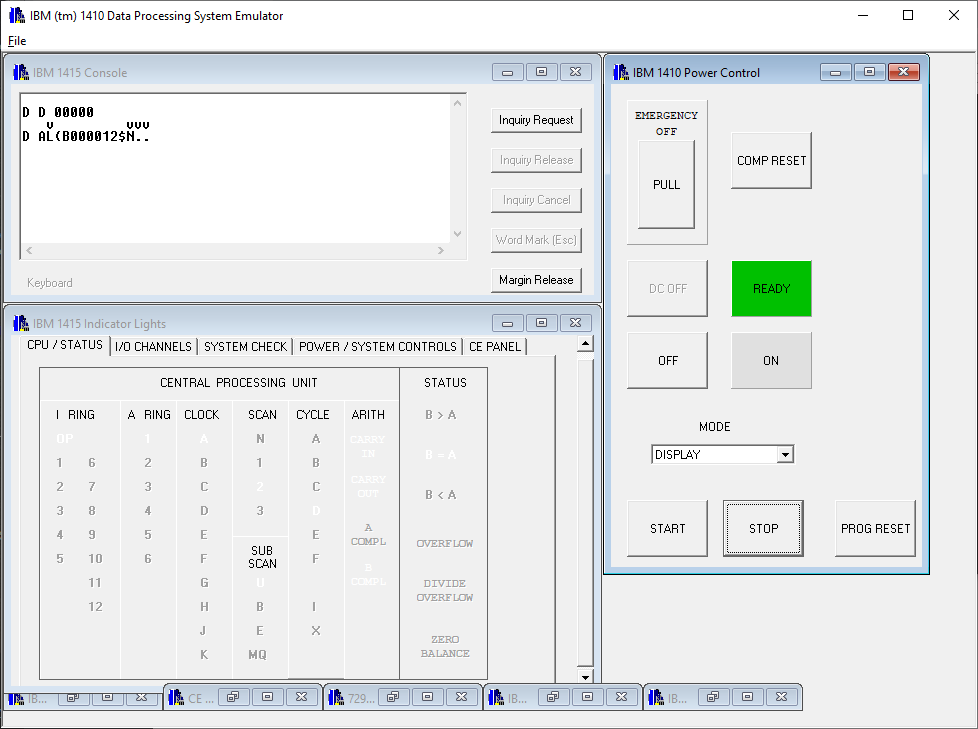Screen dimensions: 978x729
Task: Select the POWER / SYSTEM CONTROLS tab
Action: coord(377,347)
